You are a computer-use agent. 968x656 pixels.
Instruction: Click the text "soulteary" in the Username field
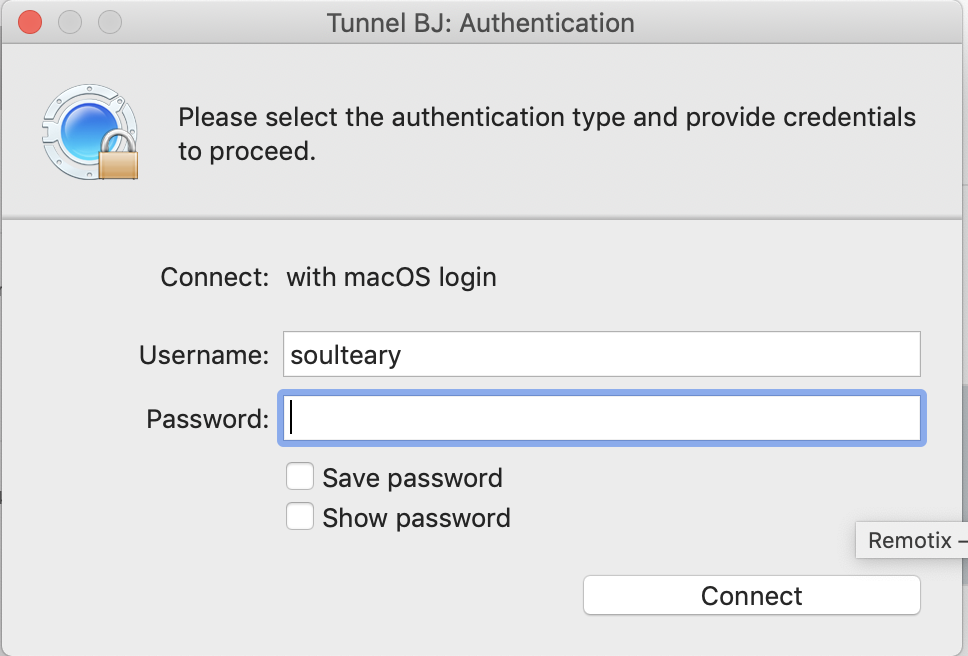click(345, 355)
